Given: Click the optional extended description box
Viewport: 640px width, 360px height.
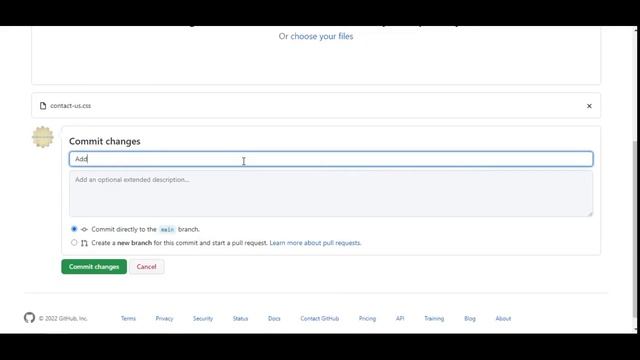Looking at the screenshot, I should coord(331,193).
